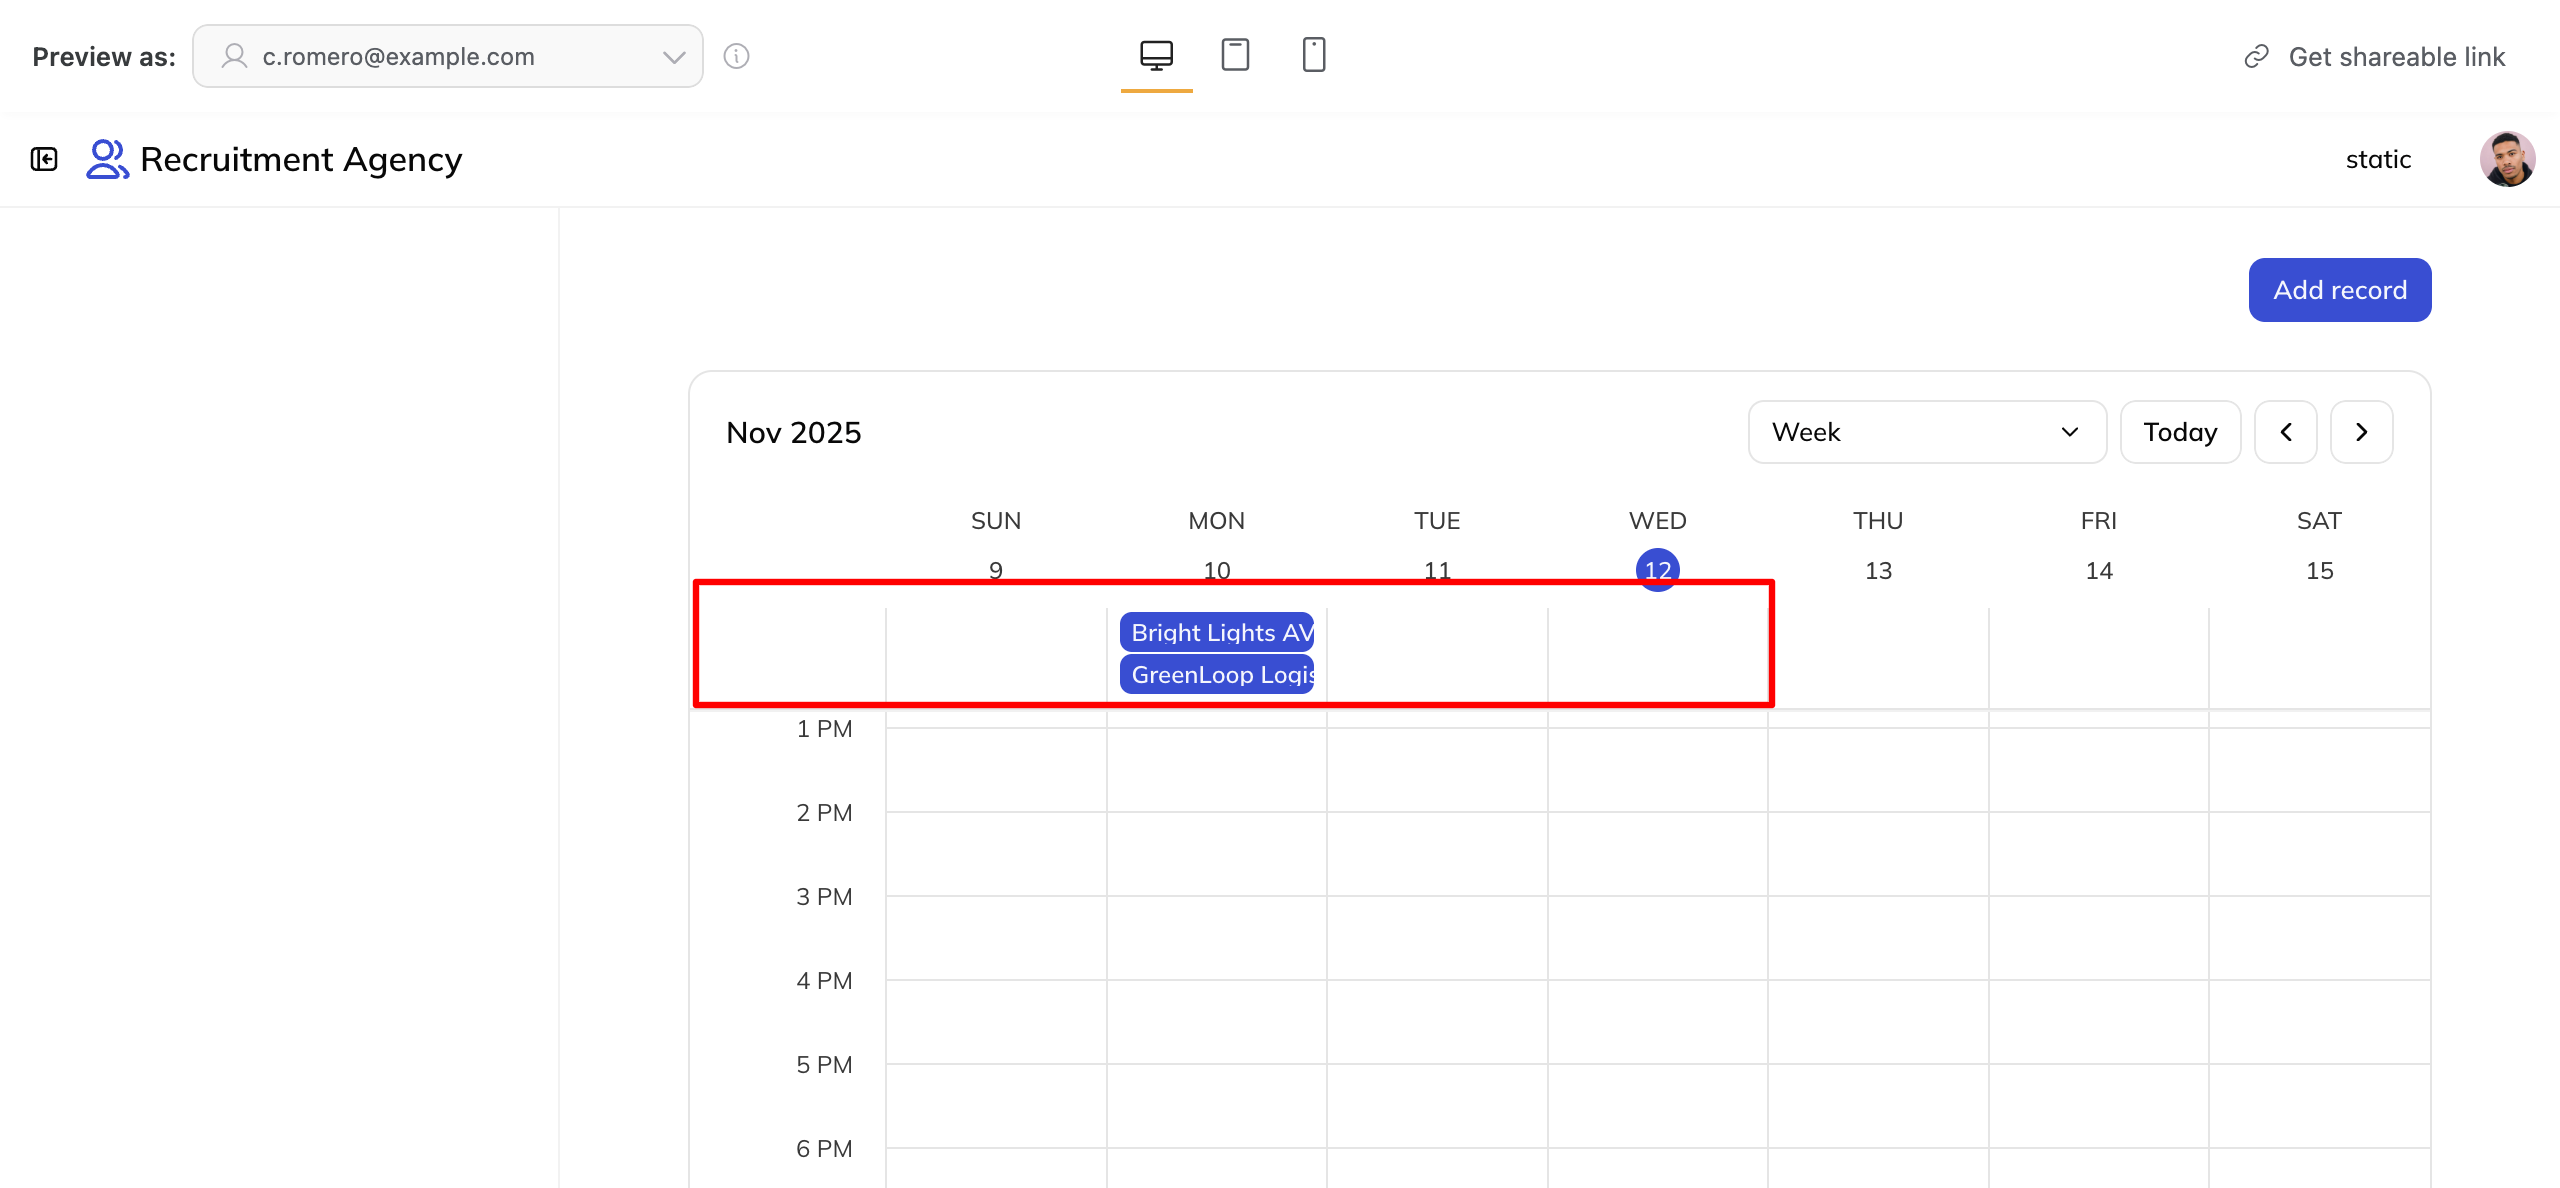Viewport: 2560px width, 1188px height.
Task: Expand the Week view selector
Action: pyautogui.click(x=1926, y=432)
